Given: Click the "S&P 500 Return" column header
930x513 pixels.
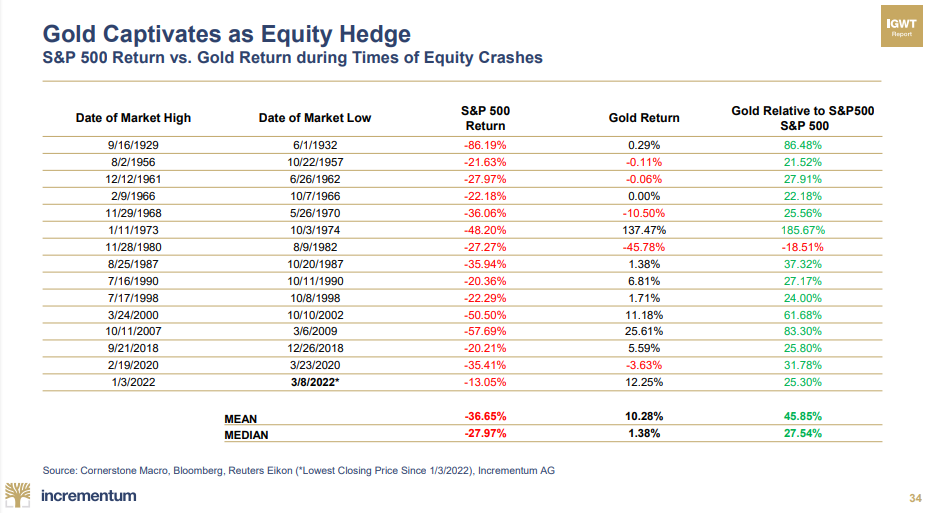Looking at the screenshot, I should [485, 118].
